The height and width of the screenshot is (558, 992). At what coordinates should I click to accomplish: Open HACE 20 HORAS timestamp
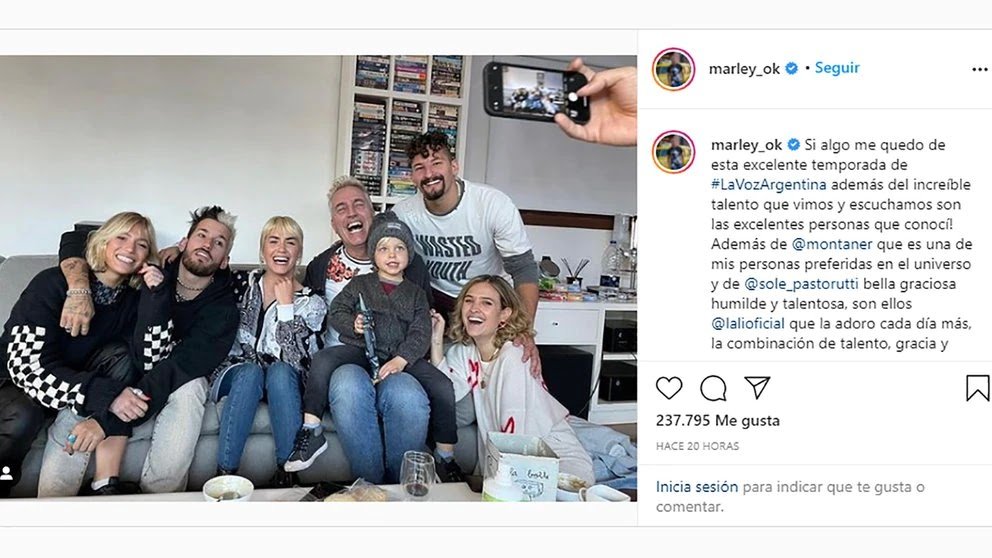click(x=697, y=446)
